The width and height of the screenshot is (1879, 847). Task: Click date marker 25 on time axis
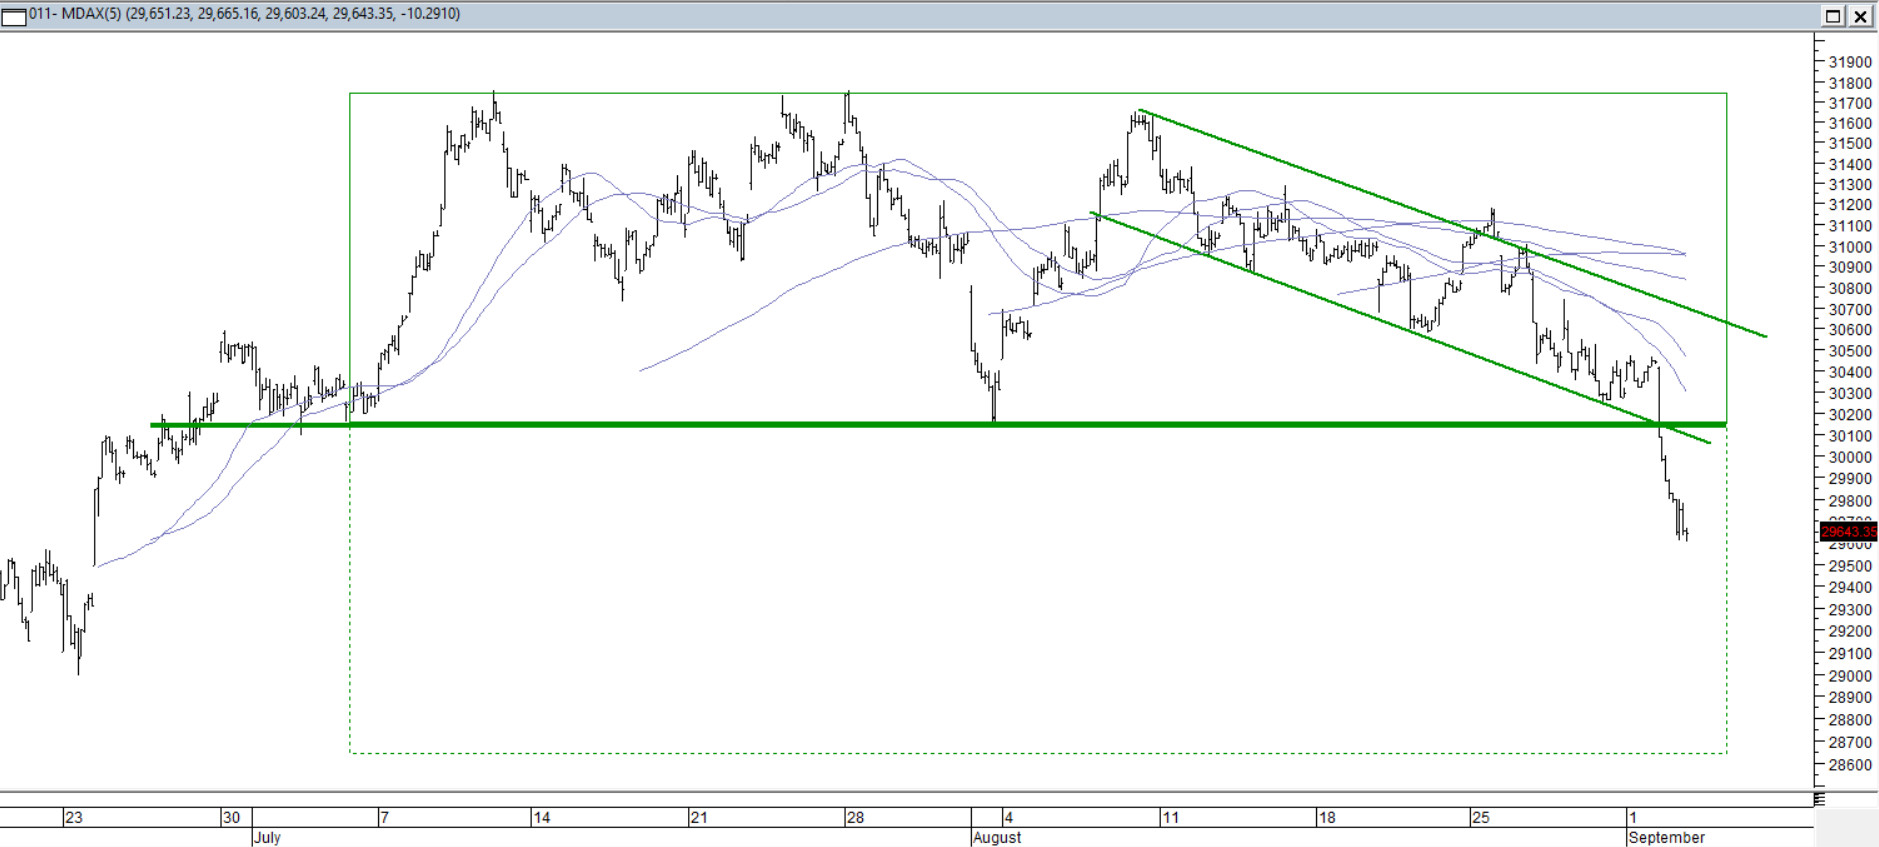pyautogui.click(x=1480, y=817)
